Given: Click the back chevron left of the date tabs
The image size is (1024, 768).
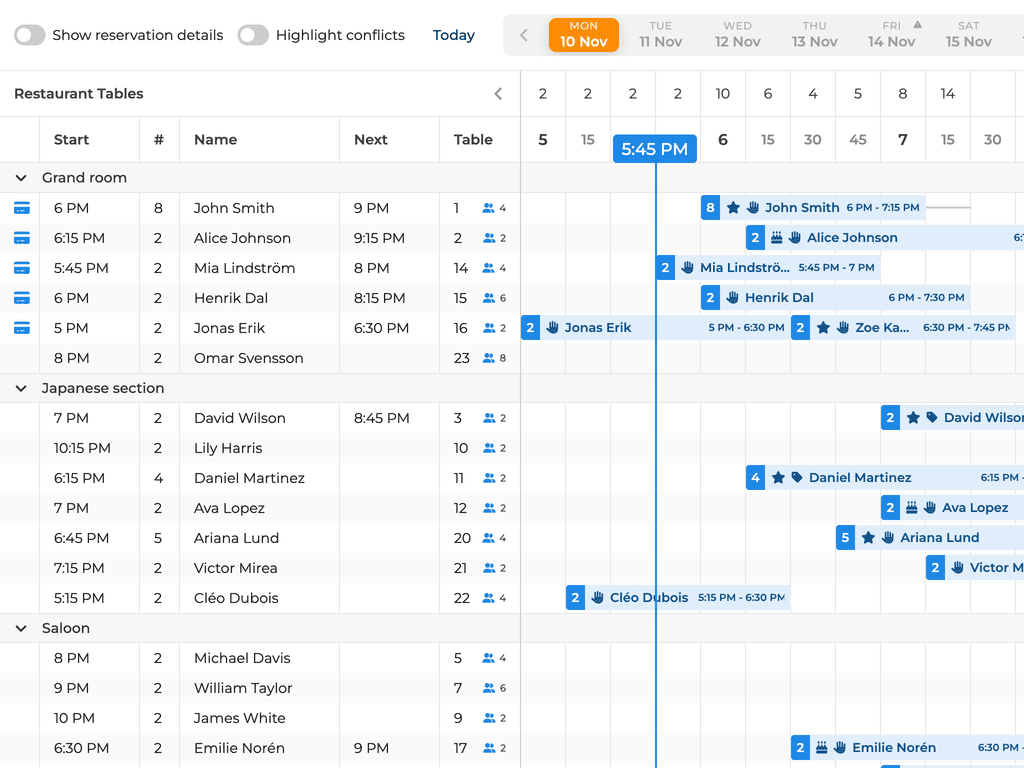Looking at the screenshot, I should [x=522, y=35].
